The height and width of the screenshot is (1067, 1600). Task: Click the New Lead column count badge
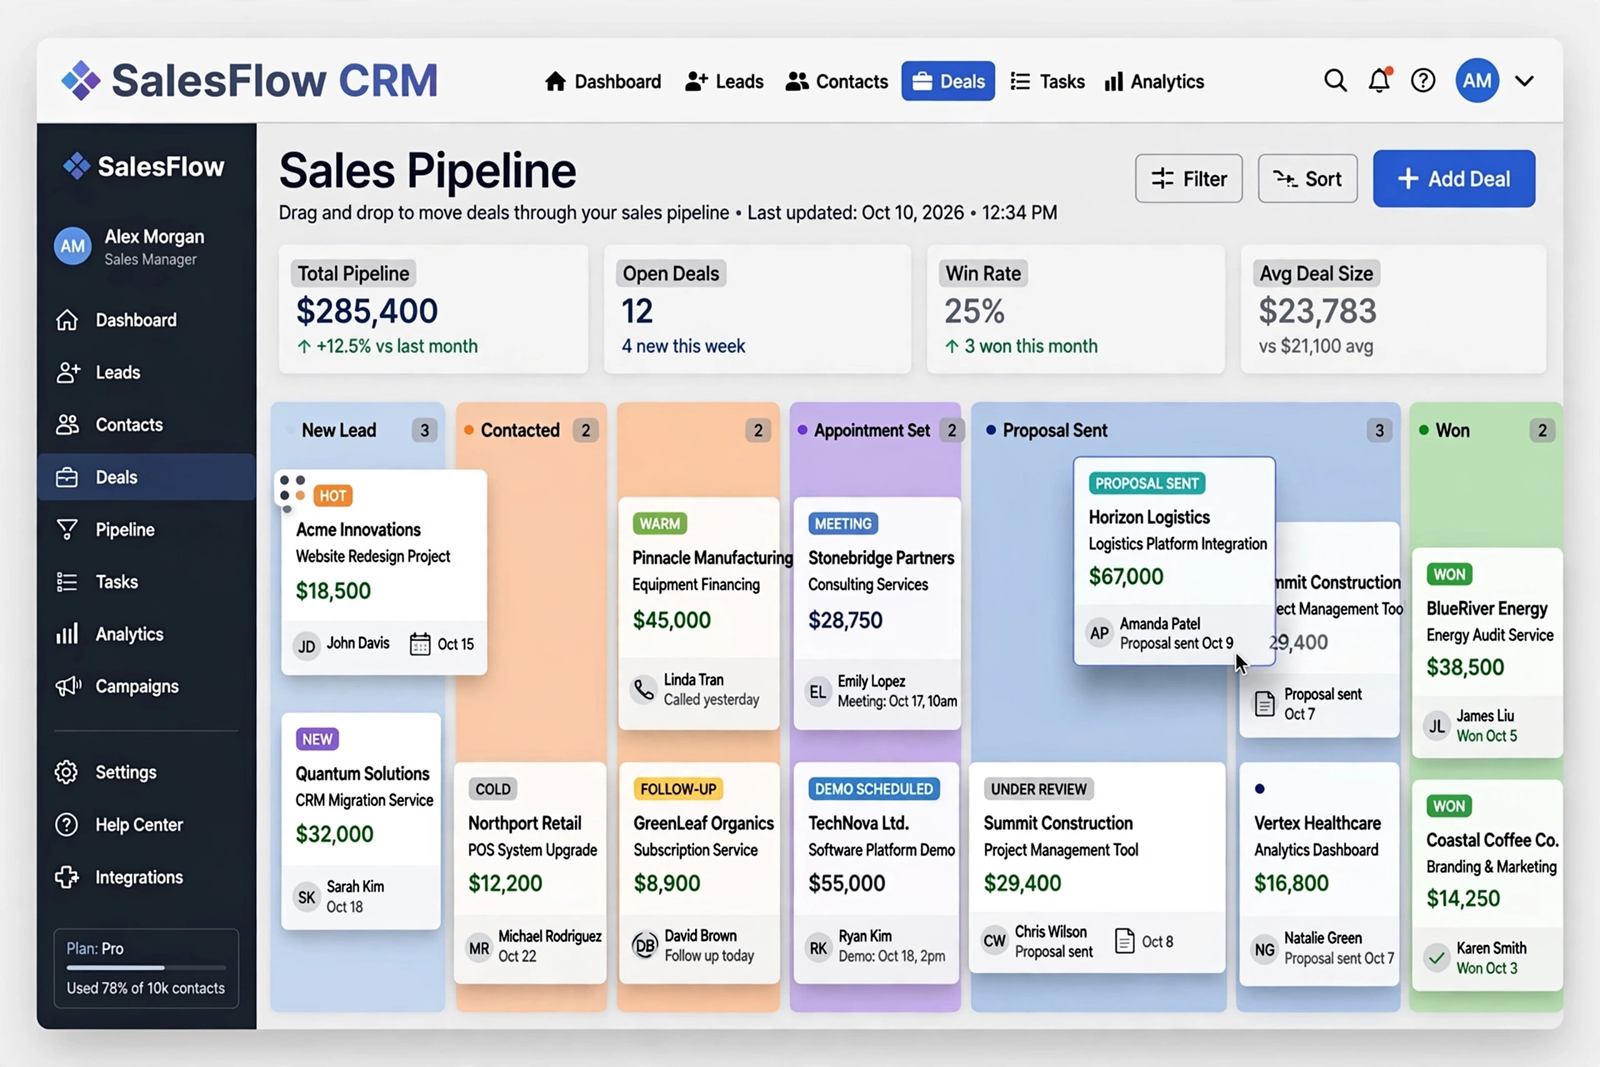[x=425, y=430]
